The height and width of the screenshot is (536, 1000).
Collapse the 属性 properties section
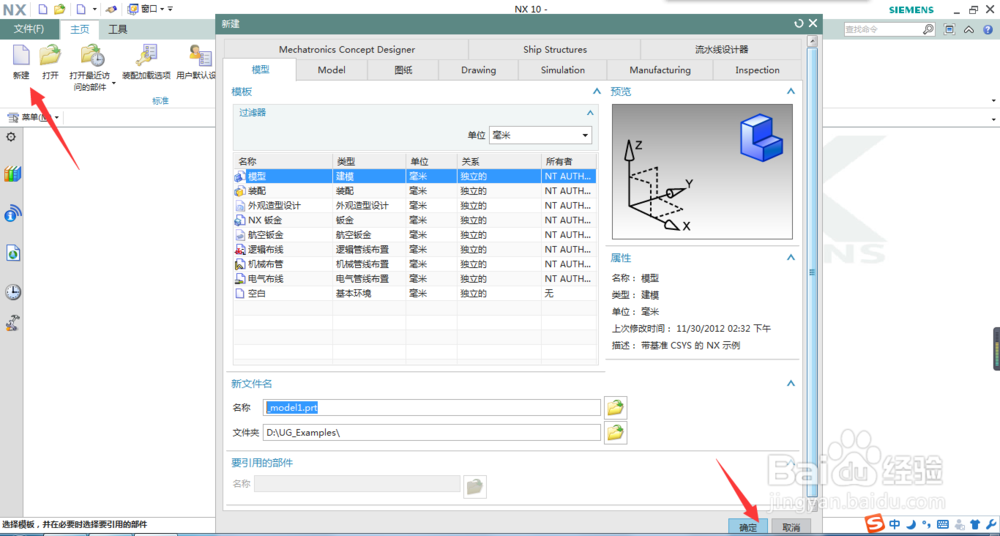click(791, 258)
